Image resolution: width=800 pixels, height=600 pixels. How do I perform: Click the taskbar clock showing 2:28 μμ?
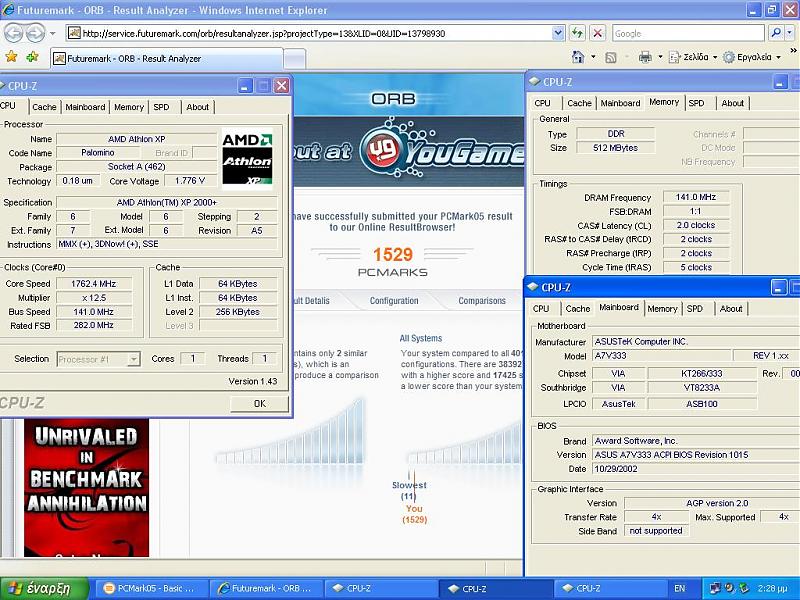click(x=772, y=588)
